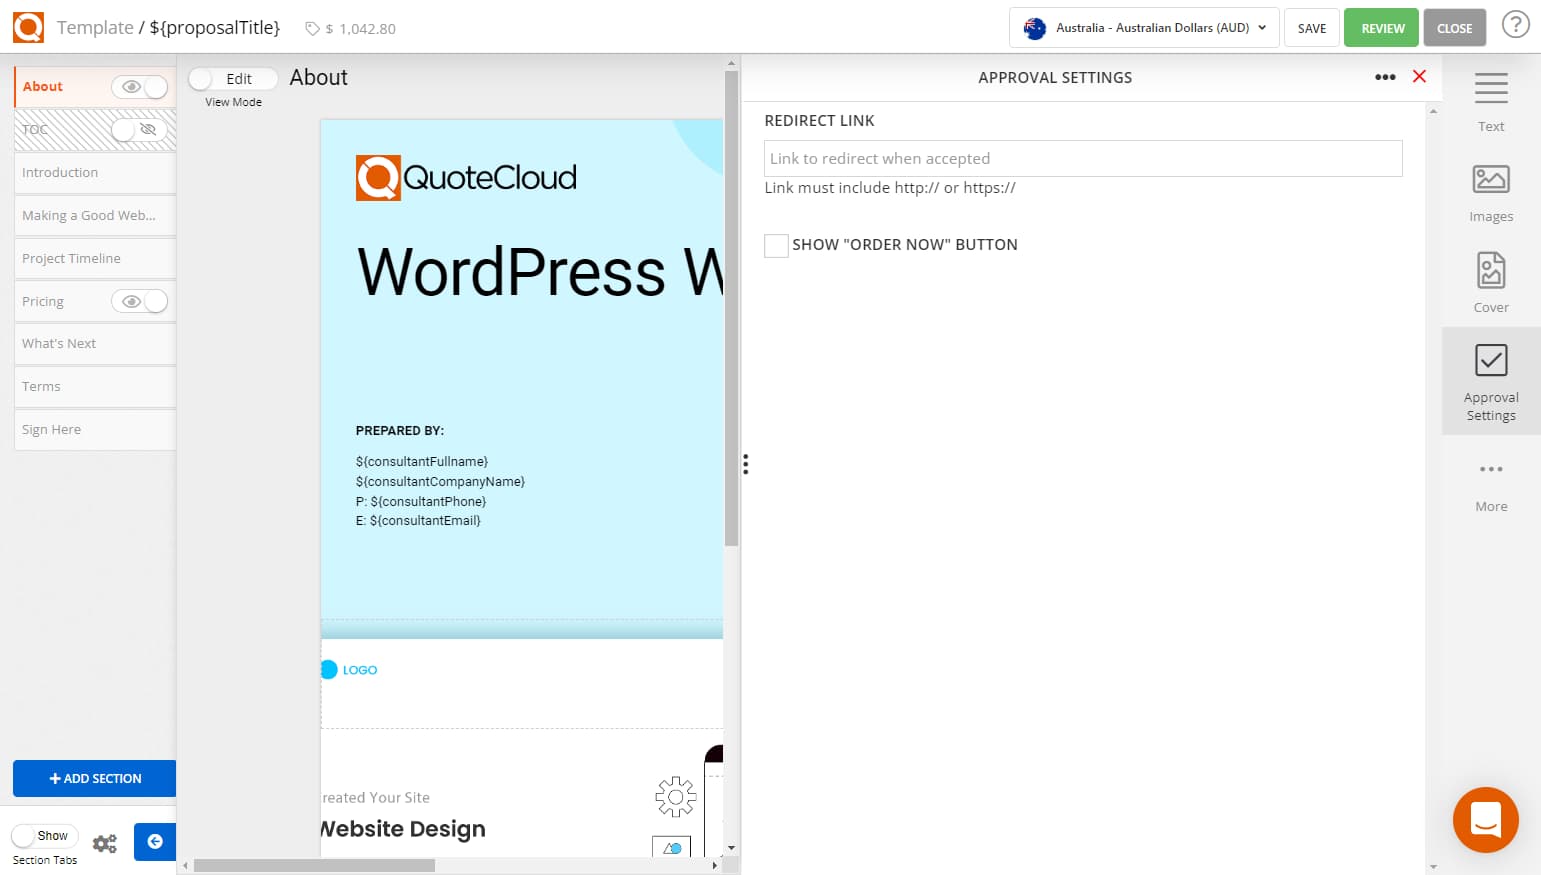Enable the Show Order Now Button checkbox

[x=776, y=245]
